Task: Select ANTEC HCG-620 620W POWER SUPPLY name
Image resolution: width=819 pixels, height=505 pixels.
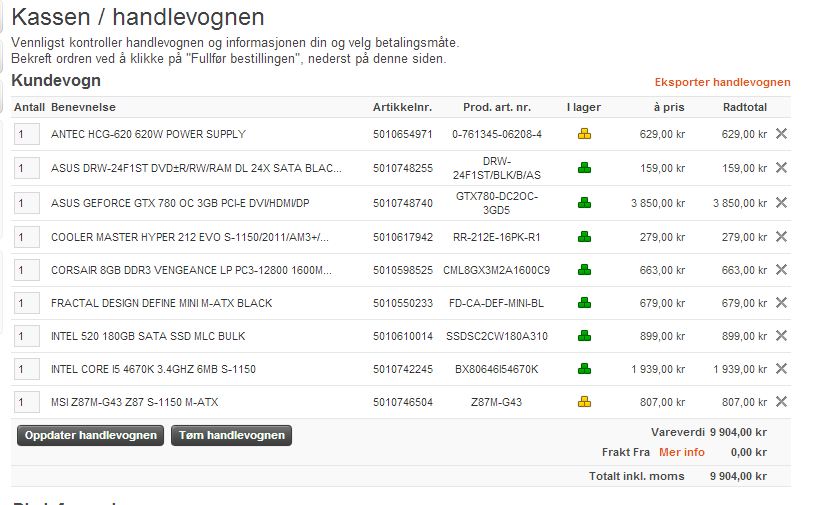Action: click(148, 134)
